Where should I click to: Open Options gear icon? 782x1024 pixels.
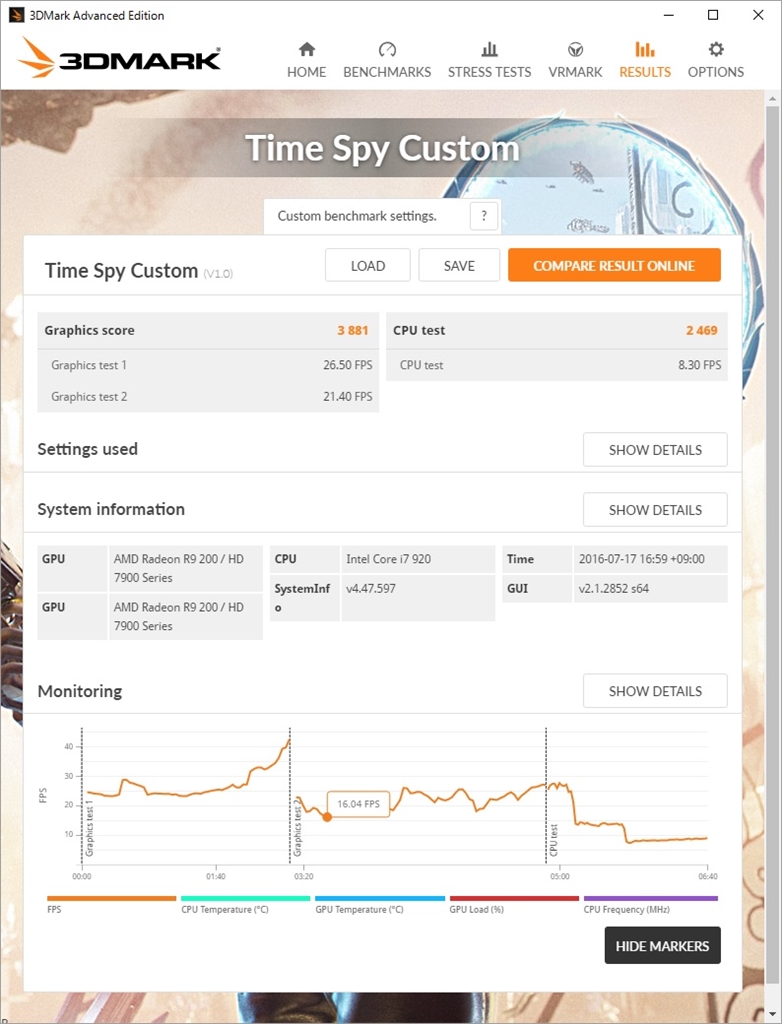coord(716,49)
